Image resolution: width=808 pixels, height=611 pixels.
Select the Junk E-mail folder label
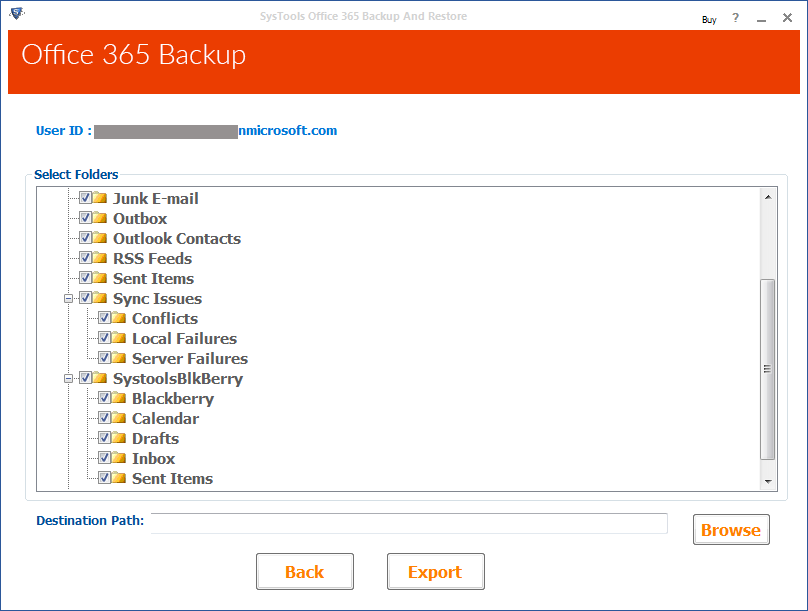[x=156, y=199]
